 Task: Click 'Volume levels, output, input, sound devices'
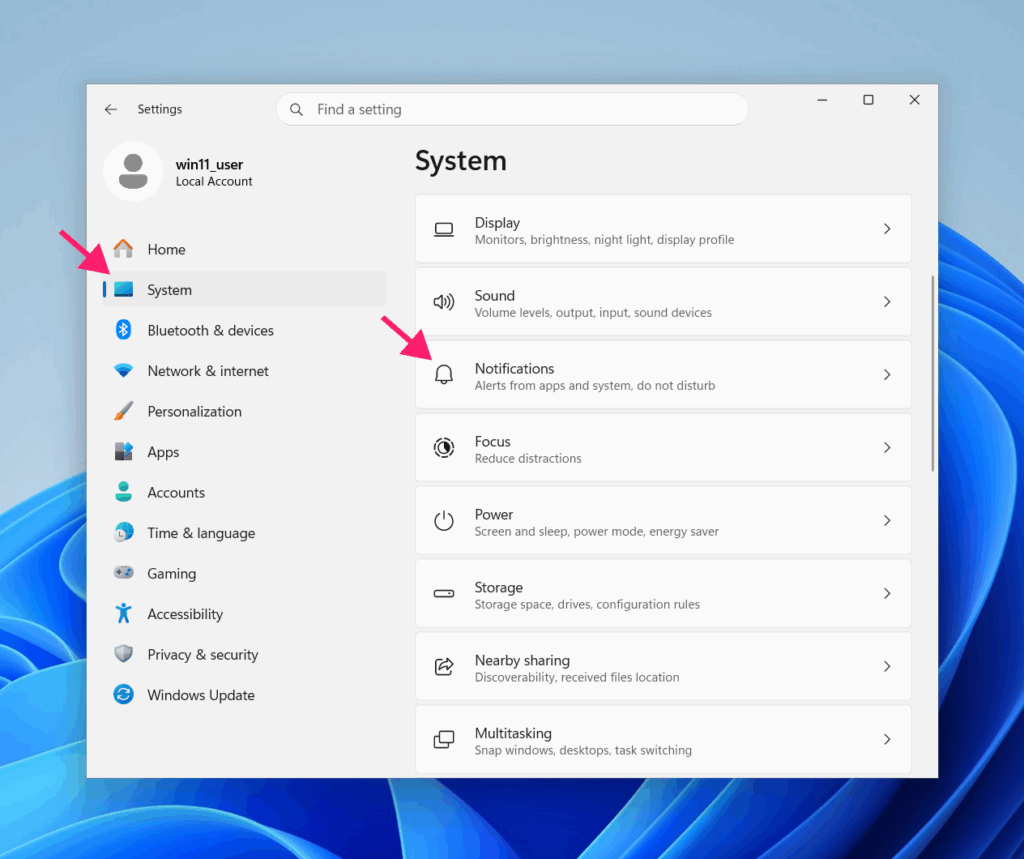click(x=593, y=313)
